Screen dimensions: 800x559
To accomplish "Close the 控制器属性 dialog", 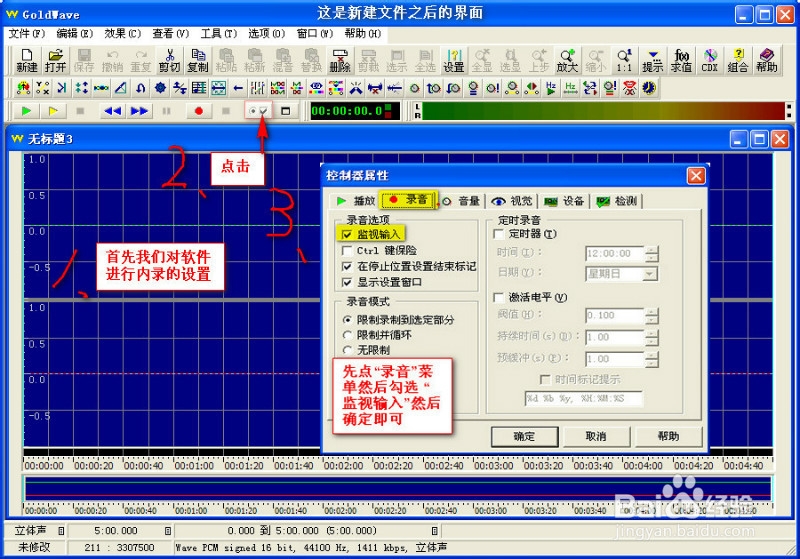I will coord(696,176).
